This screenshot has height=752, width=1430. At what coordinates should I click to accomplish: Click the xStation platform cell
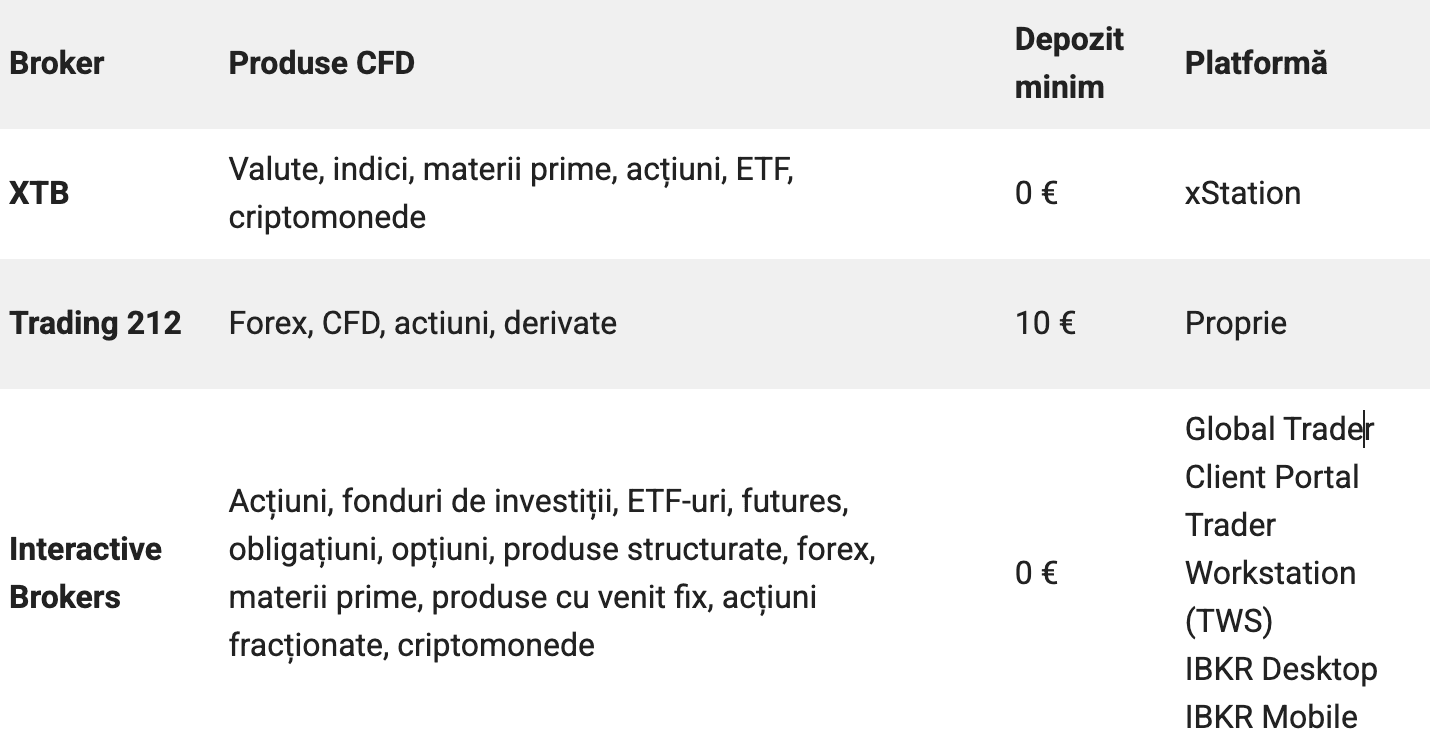(1242, 193)
